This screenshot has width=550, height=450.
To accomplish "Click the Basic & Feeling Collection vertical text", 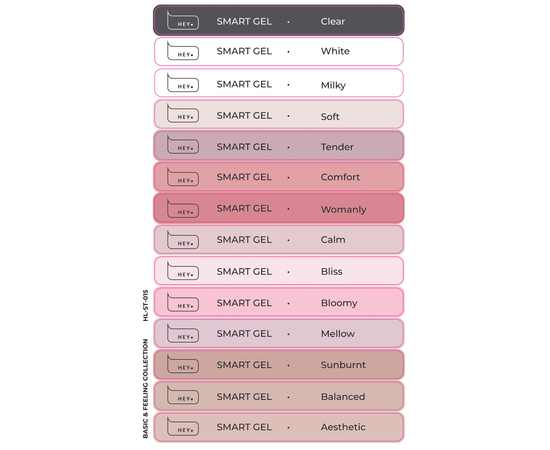I will 146,389.
